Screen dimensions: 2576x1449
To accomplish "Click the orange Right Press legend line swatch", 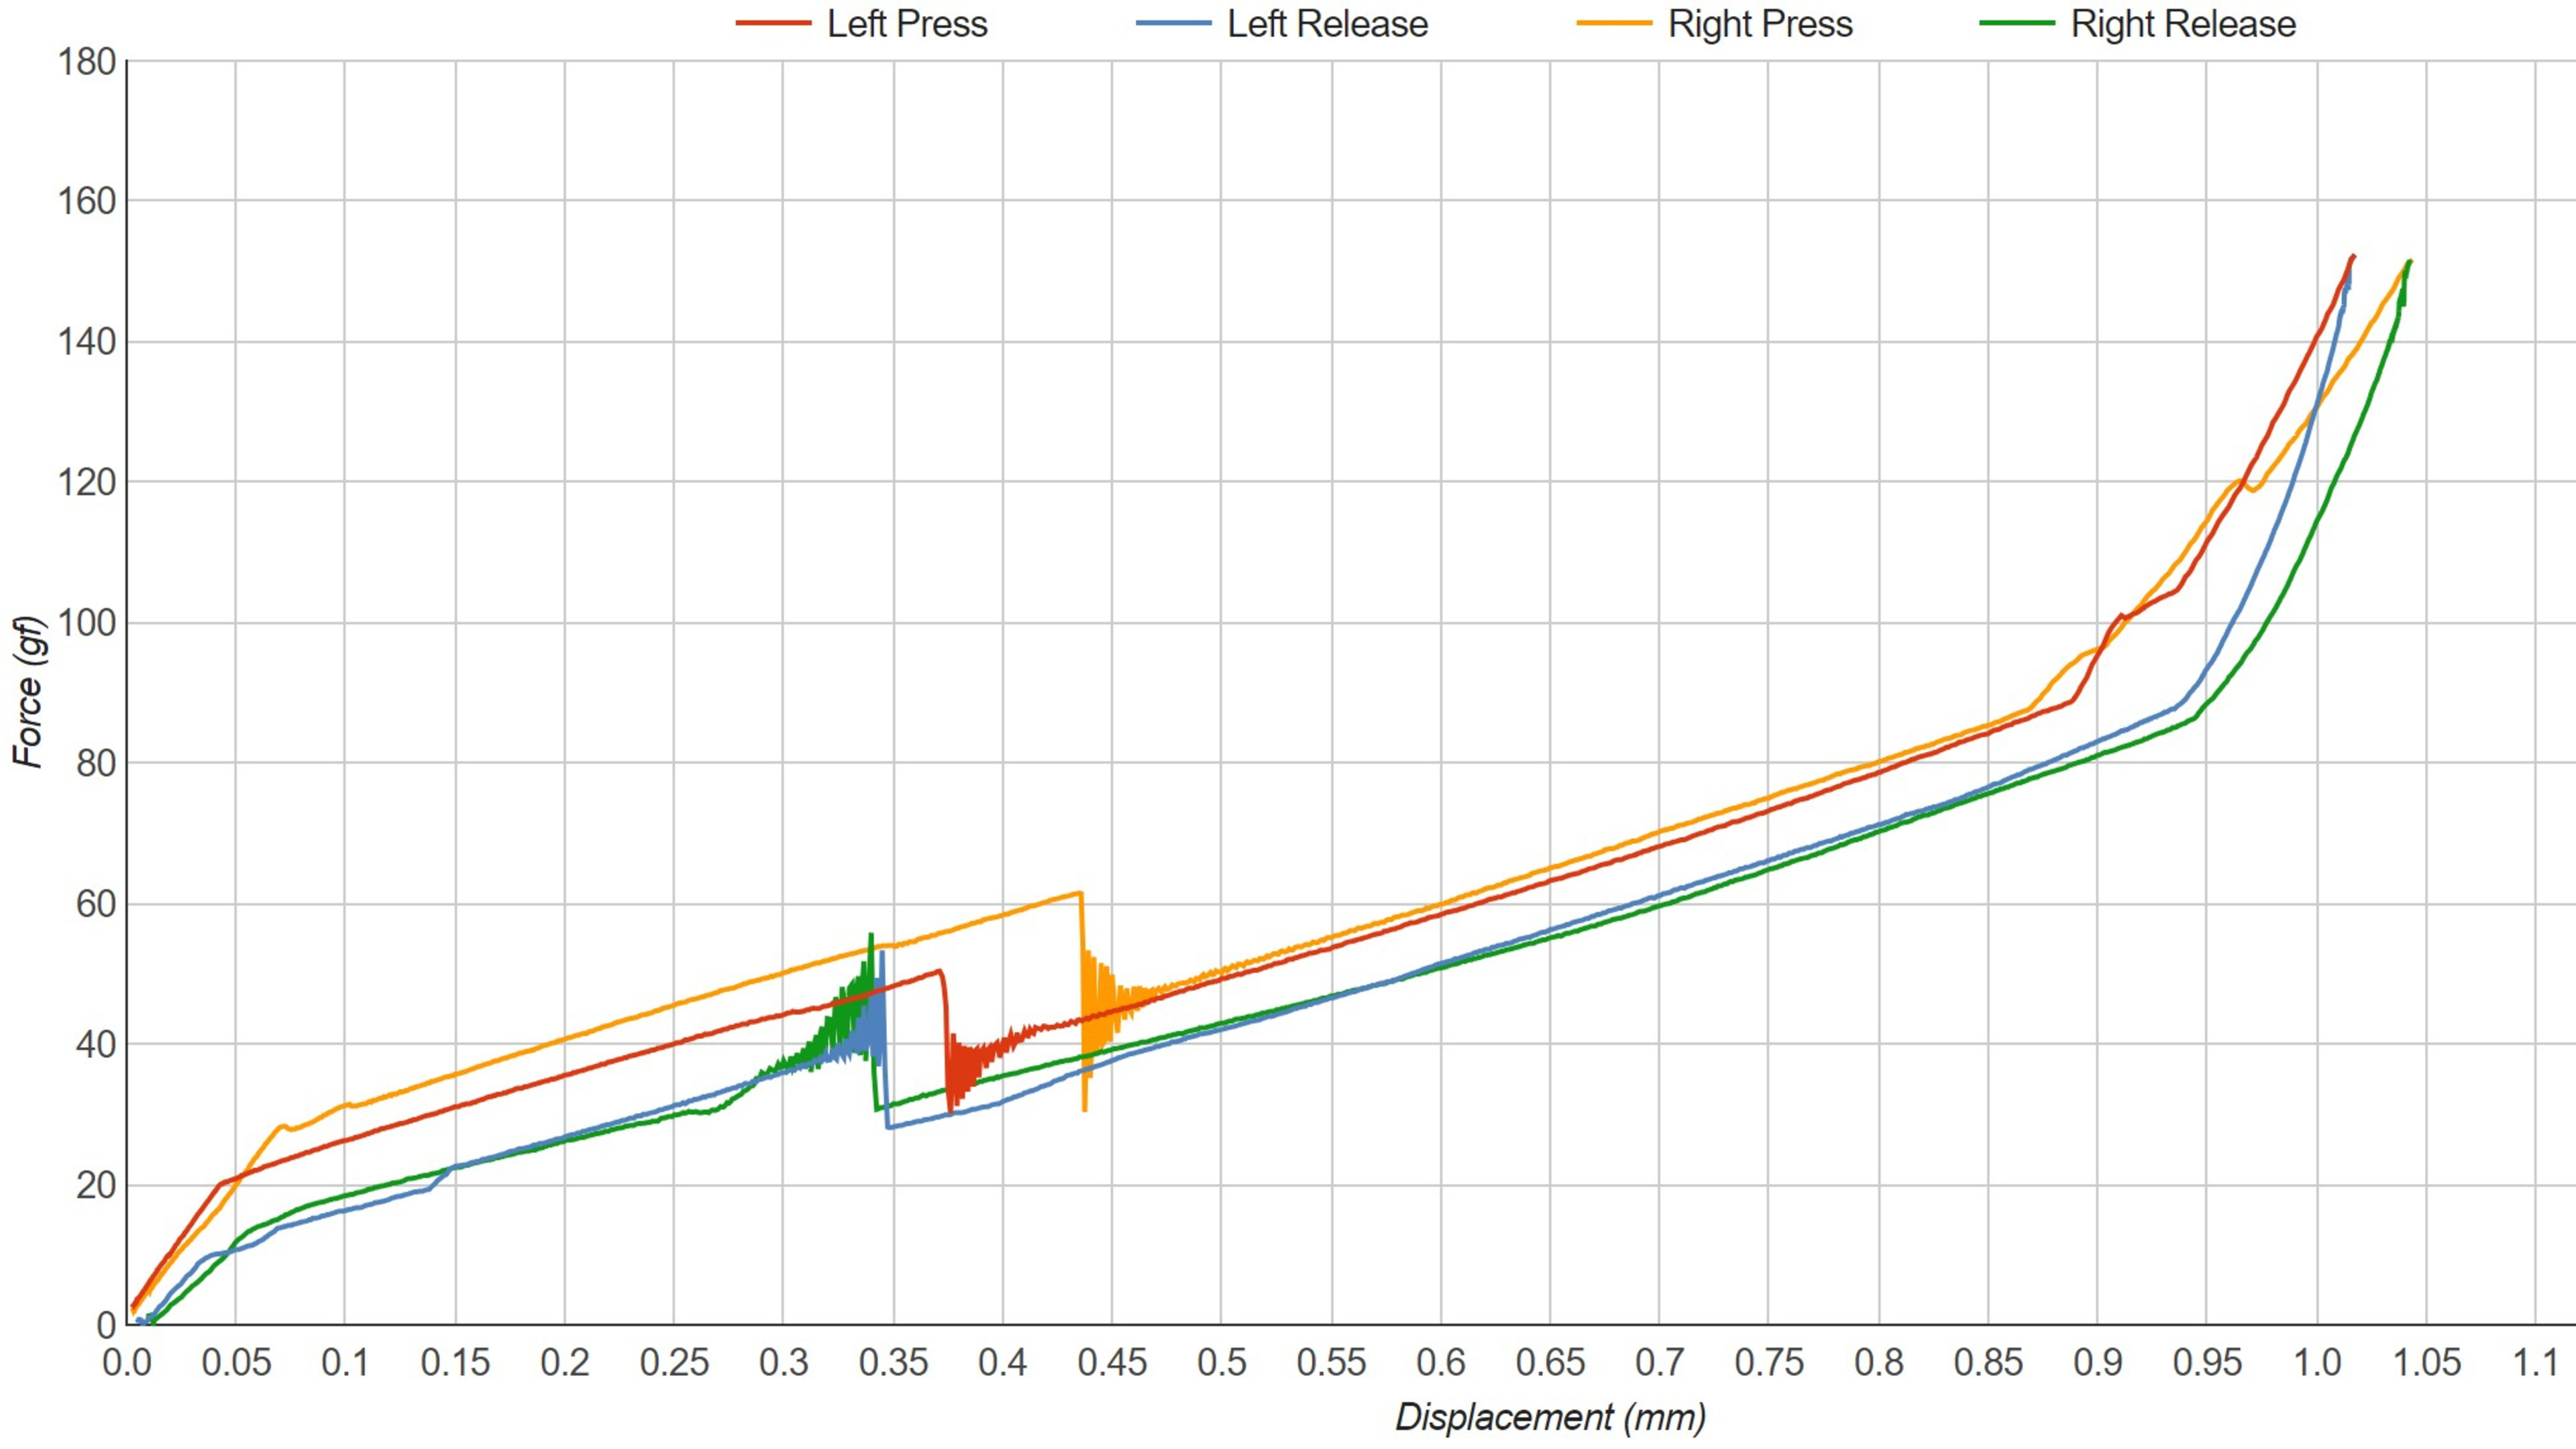I will coord(1614,24).
